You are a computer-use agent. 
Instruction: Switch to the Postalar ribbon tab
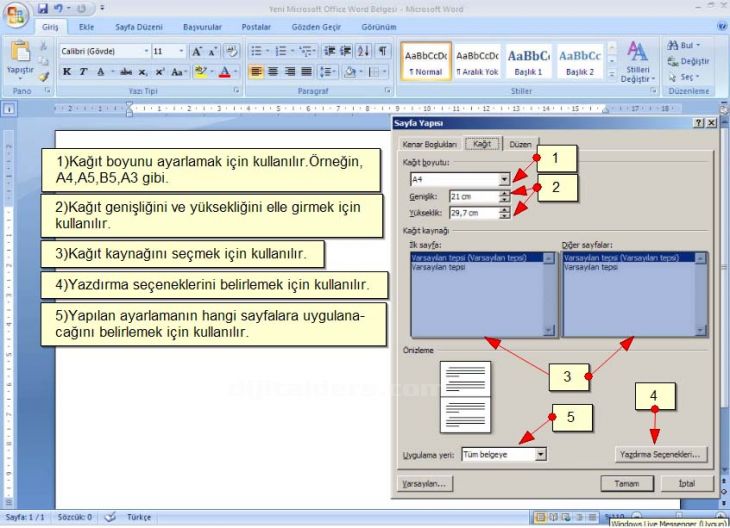256,27
